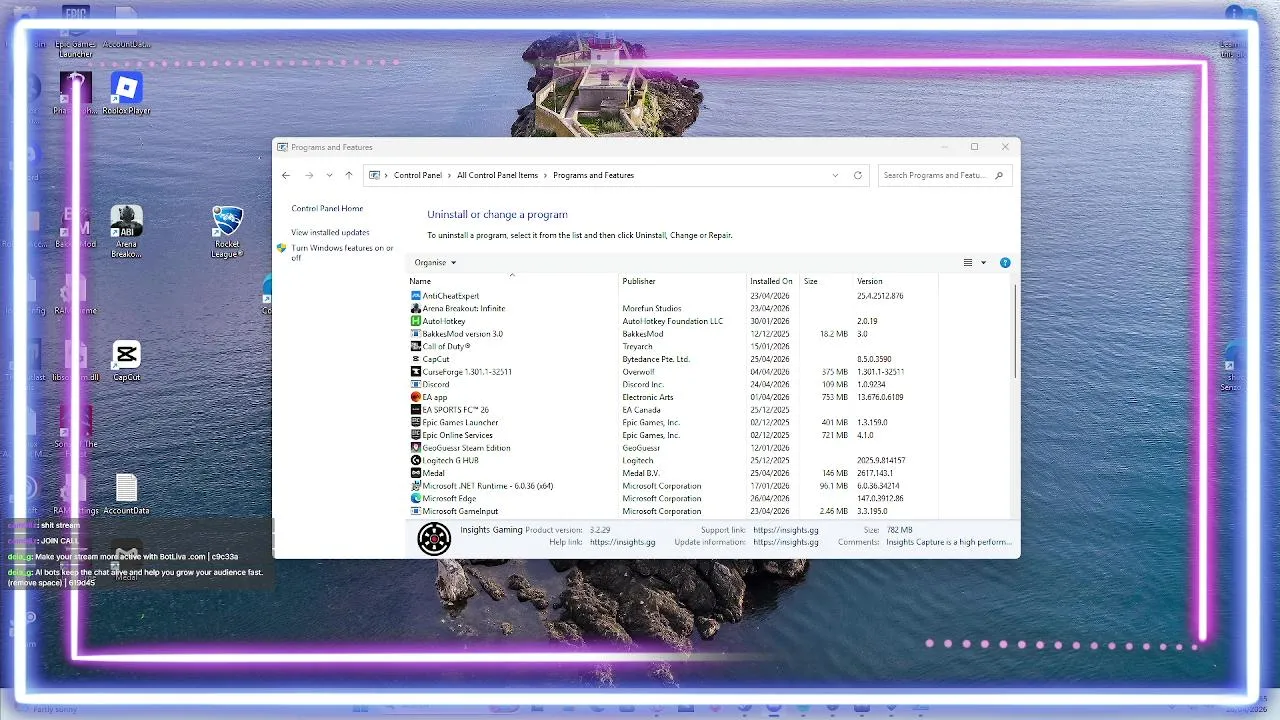Select the 753 MB size cell
Screen dimensions: 1280x720
point(834,397)
